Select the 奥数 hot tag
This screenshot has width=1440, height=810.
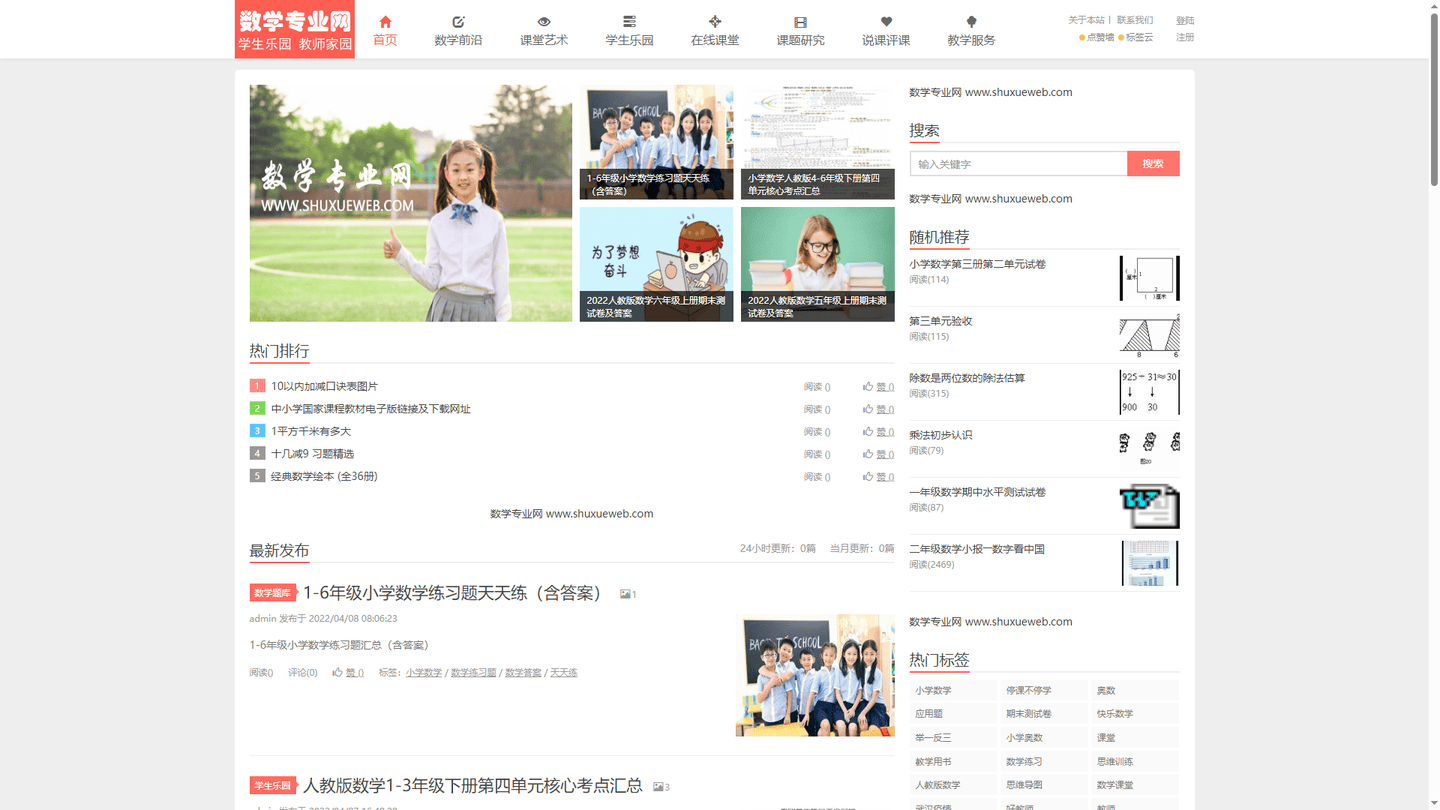coord(1135,691)
